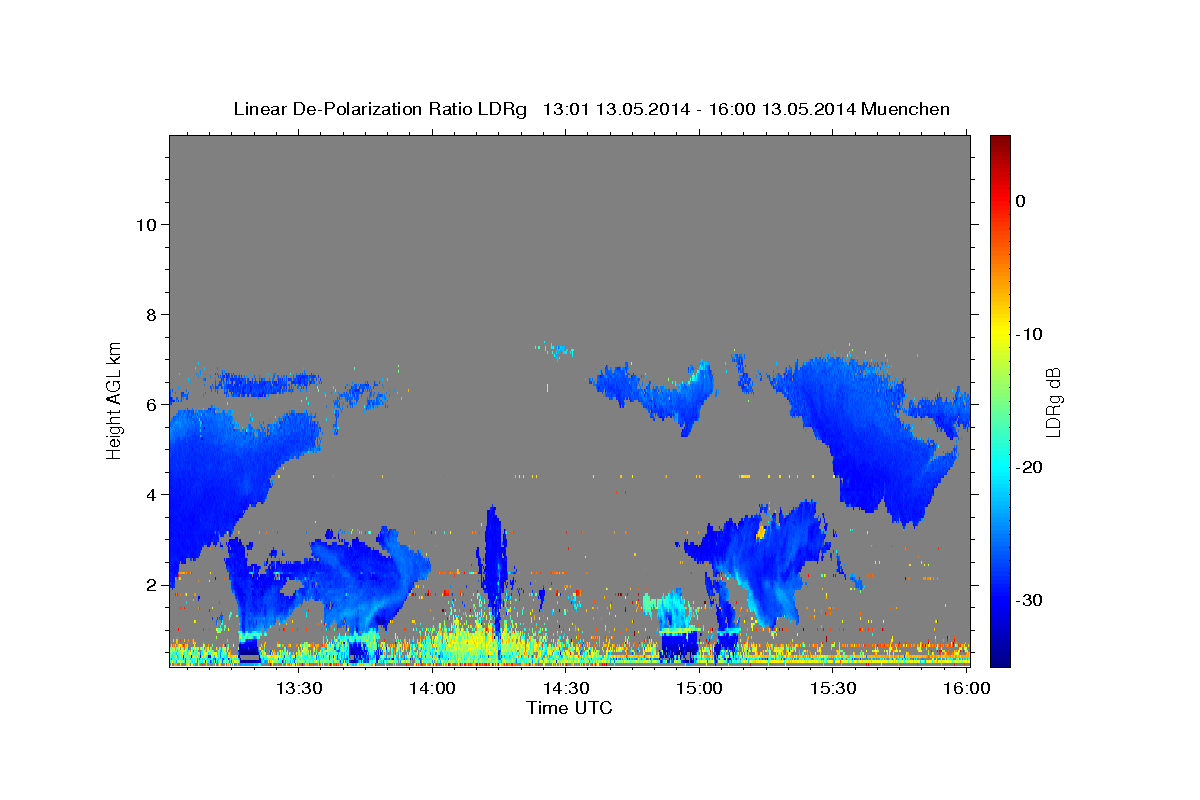Click the 13:30 time tick label

299,689
